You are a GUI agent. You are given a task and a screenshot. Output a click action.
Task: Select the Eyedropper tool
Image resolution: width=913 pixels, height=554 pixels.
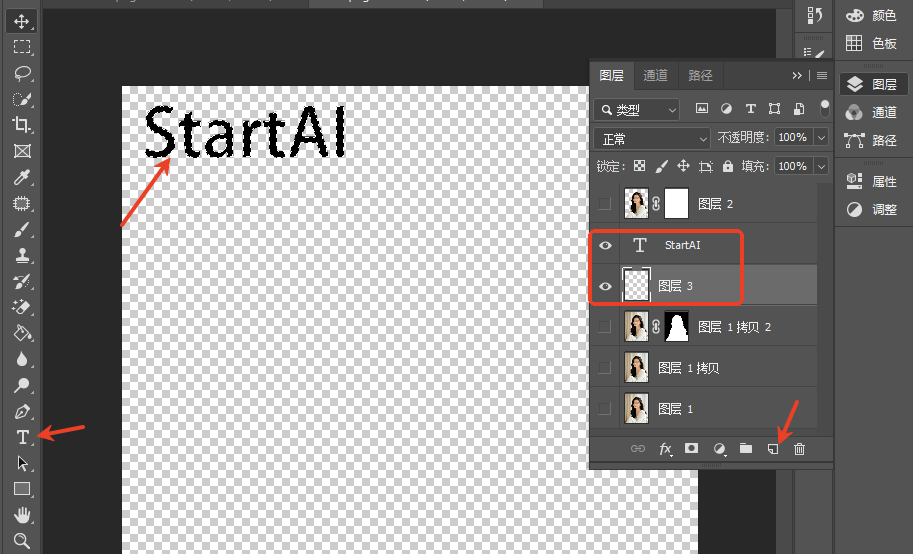pos(22,177)
